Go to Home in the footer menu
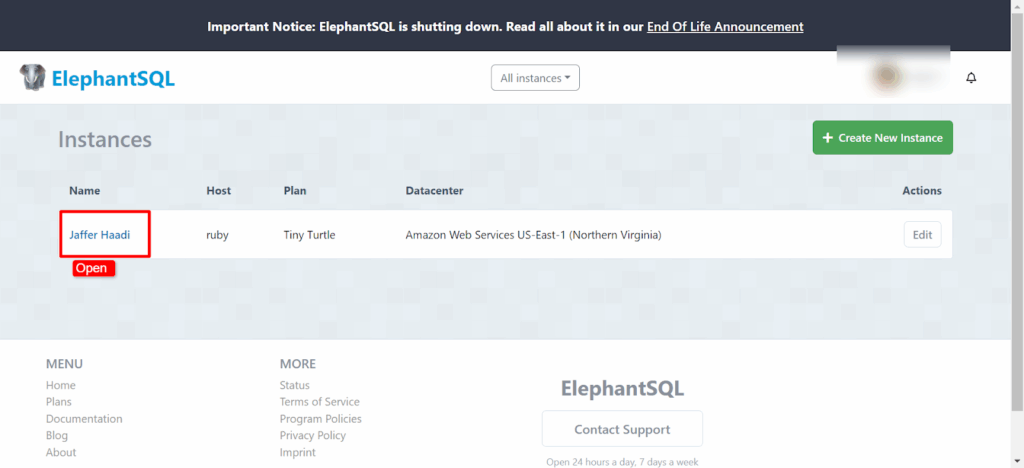This screenshot has height=468, width=1024. point(61,385)
